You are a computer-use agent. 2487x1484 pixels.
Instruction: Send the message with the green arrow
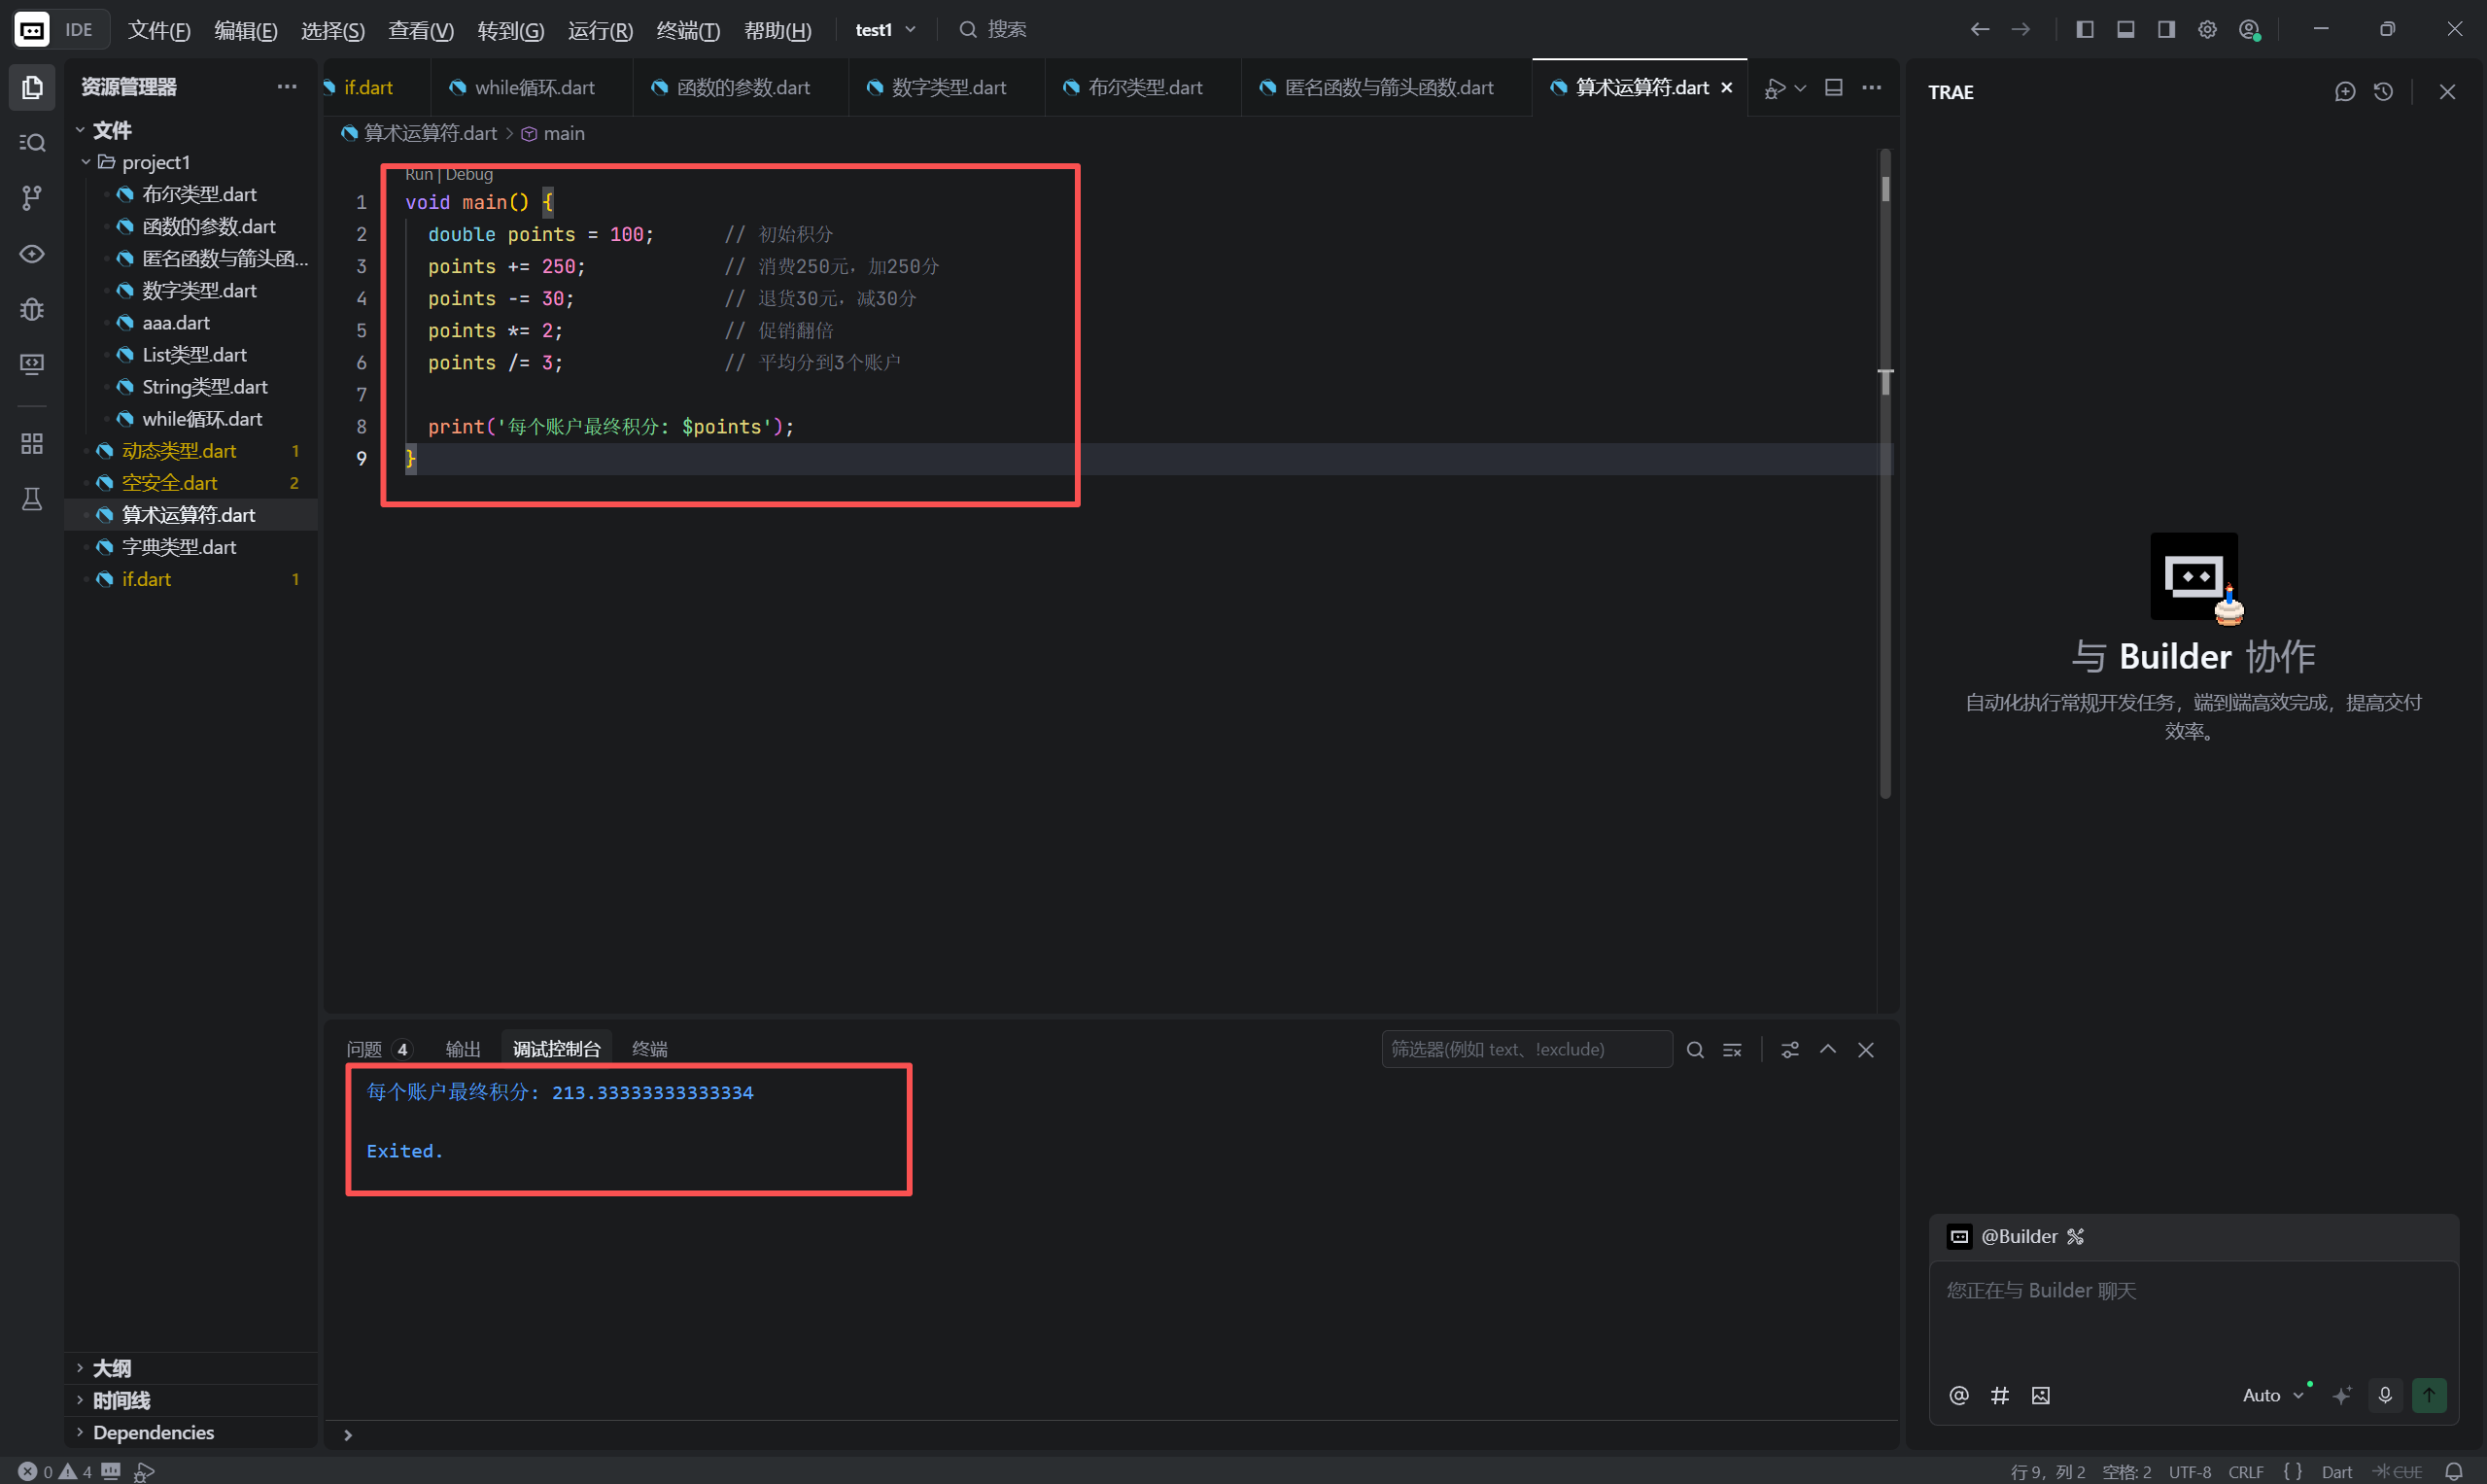(x=2428, y=1394)
